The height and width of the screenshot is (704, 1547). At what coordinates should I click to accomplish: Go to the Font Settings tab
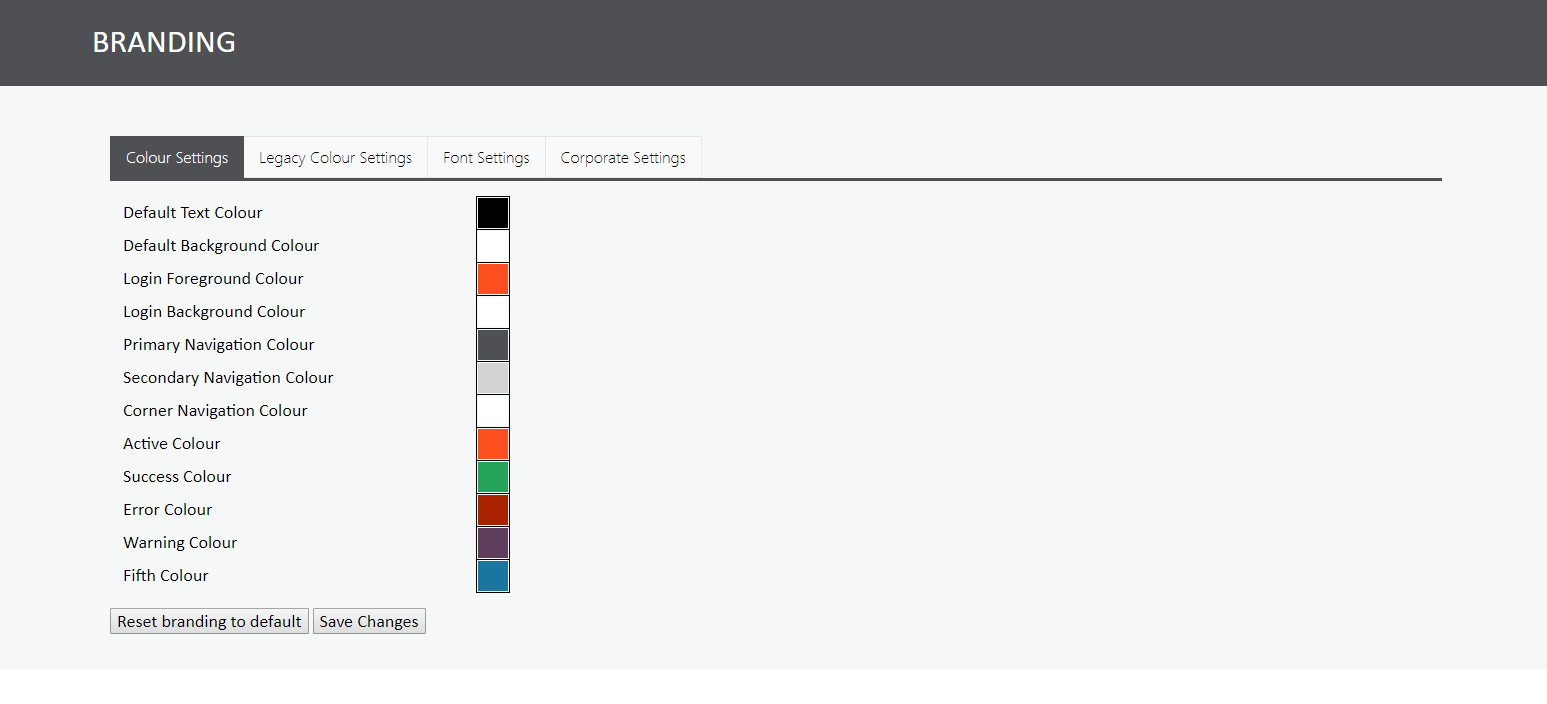[x=486, y=158]
